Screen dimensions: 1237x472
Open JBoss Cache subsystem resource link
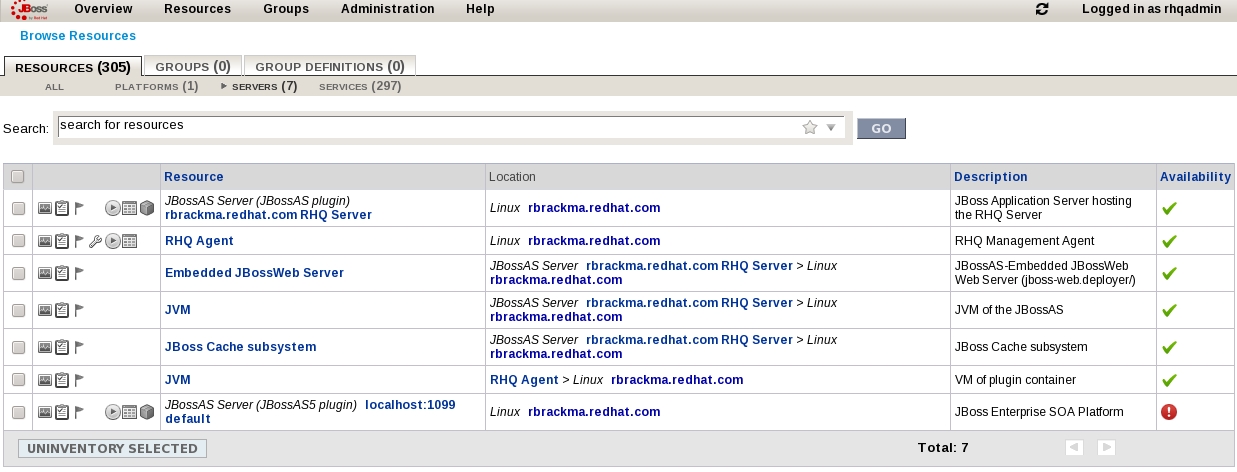(240, 347)
